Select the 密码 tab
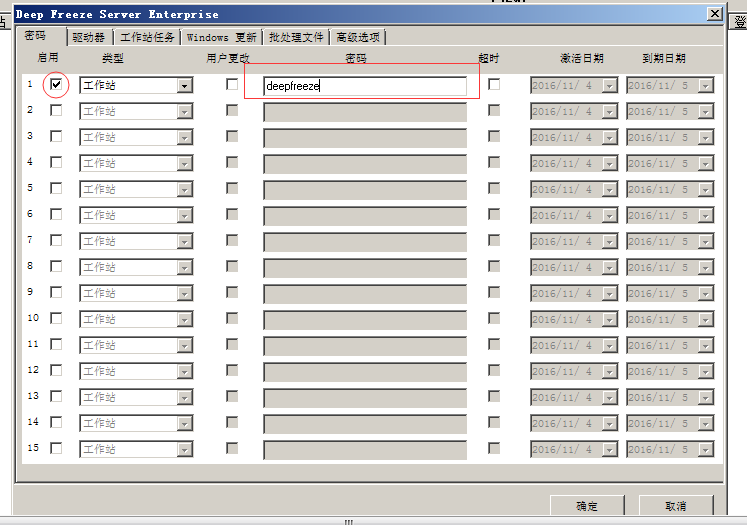747x525 pixels. coord(35,36)
